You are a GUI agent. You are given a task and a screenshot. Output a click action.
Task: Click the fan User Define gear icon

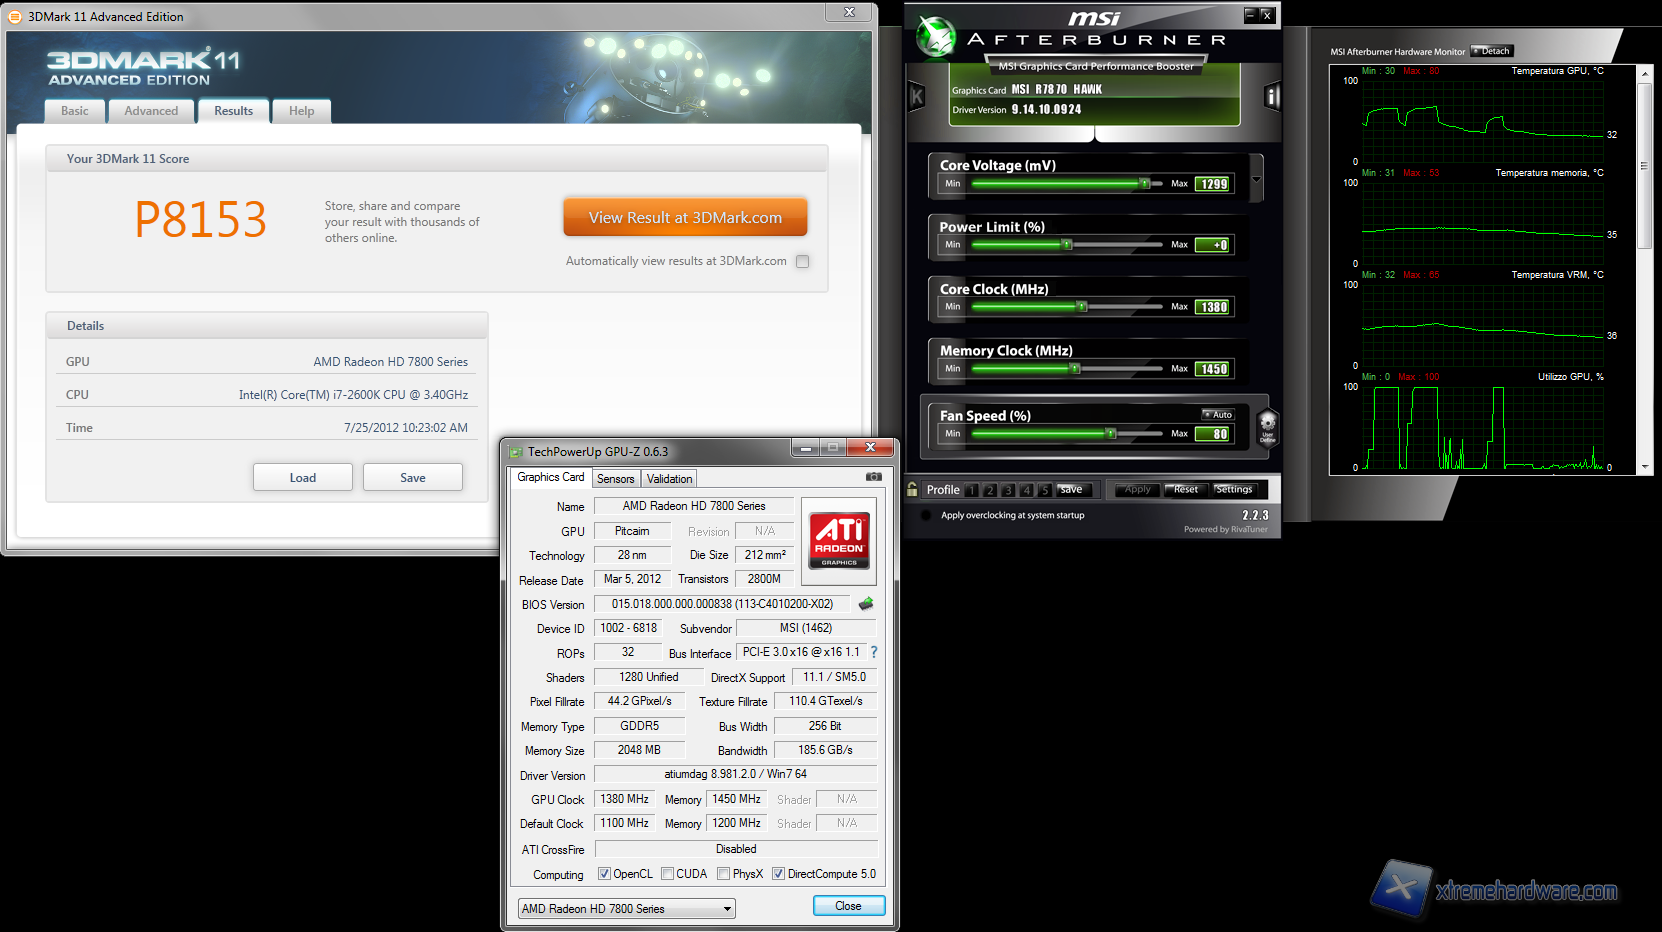click(x=1267, y=425)
